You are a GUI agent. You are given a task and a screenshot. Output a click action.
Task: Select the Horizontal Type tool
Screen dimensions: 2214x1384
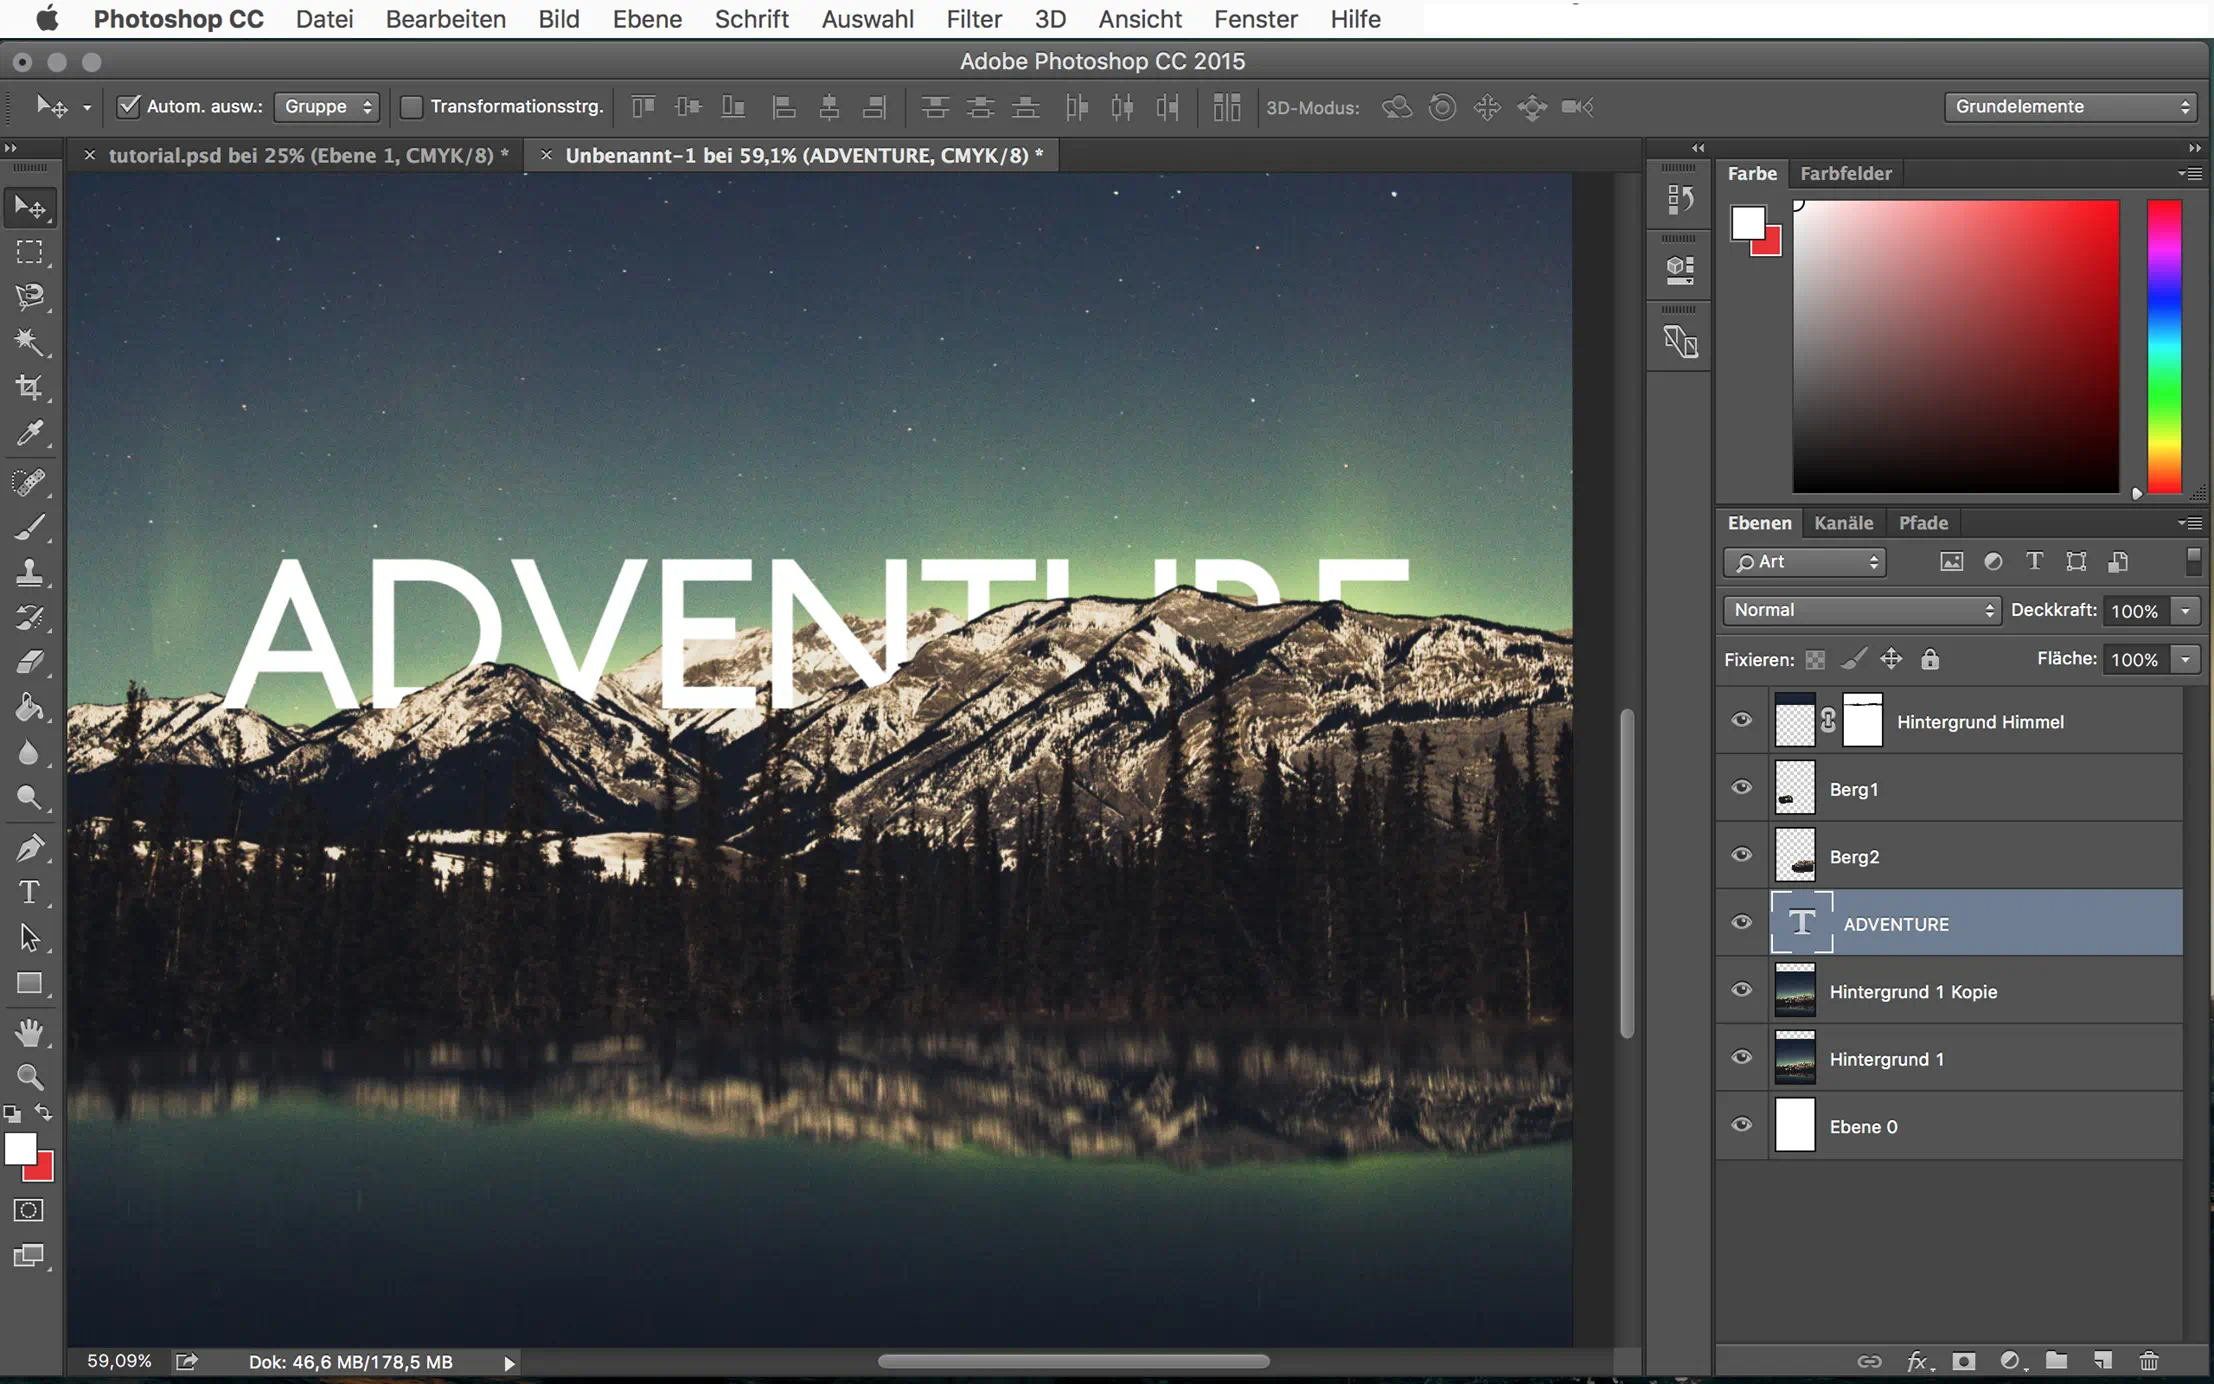[x=29, y=892]
